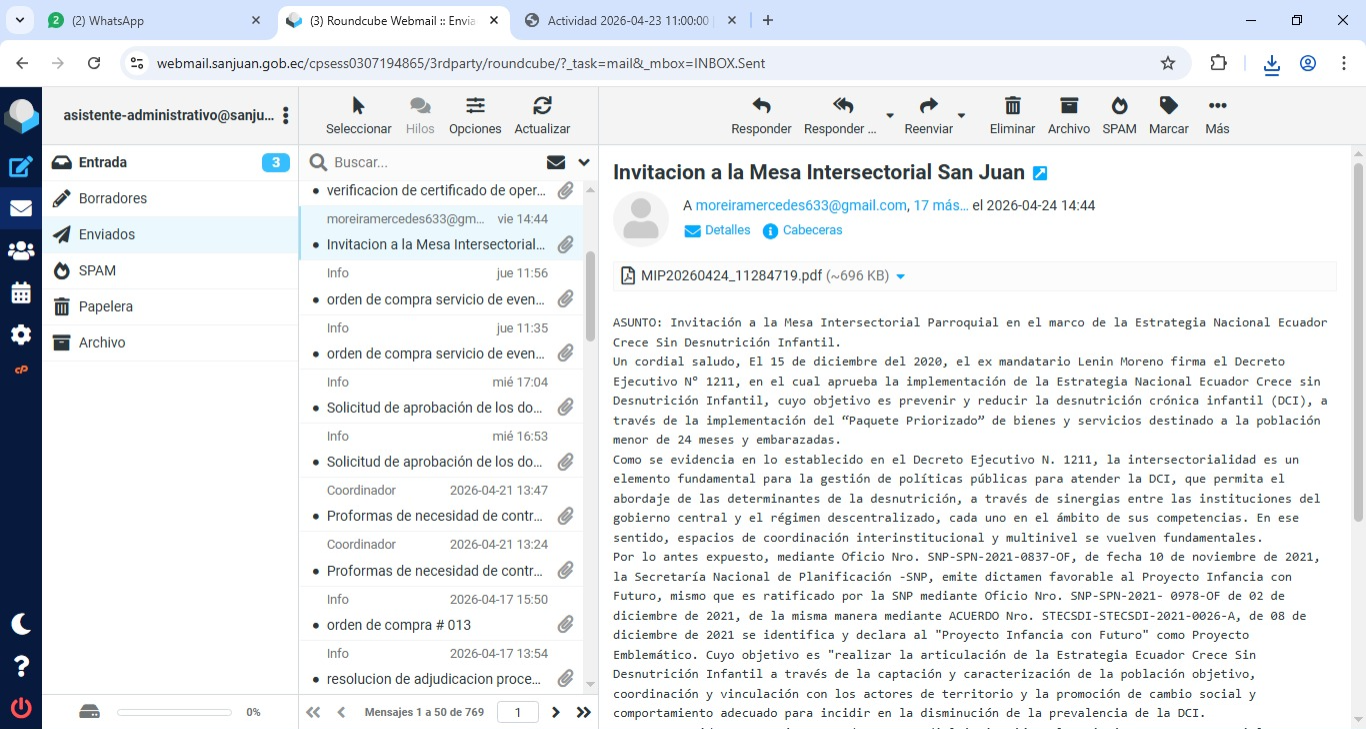The height and width of the screenshot is (729, 1366).
Task: Expand attachment MIP20260424 PDF options arrow
Action: [x=900, y=277]
